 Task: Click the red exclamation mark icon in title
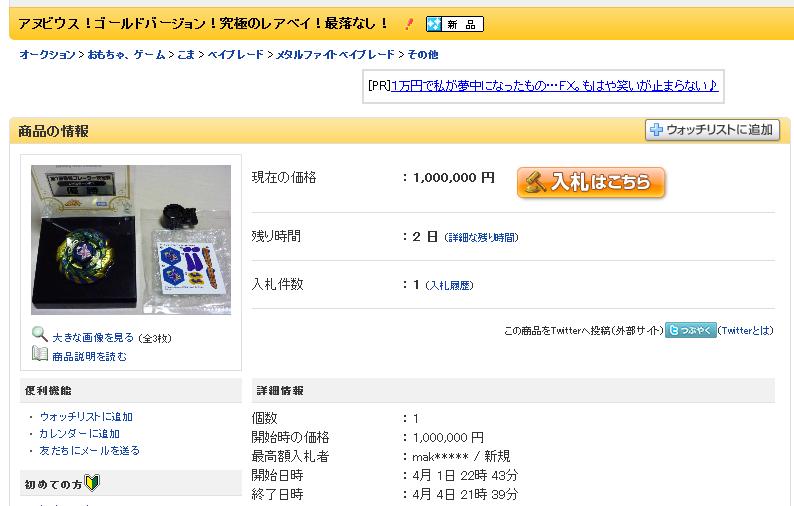coord(409,24)
